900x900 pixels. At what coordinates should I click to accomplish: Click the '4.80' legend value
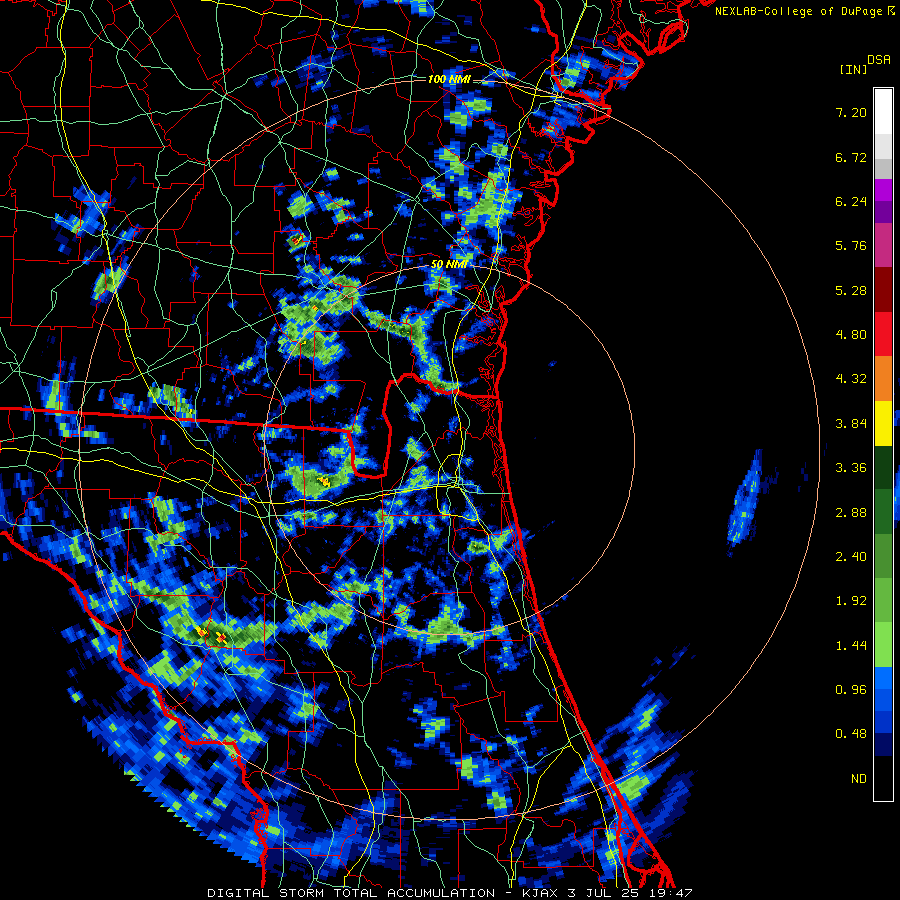point(851,335)
